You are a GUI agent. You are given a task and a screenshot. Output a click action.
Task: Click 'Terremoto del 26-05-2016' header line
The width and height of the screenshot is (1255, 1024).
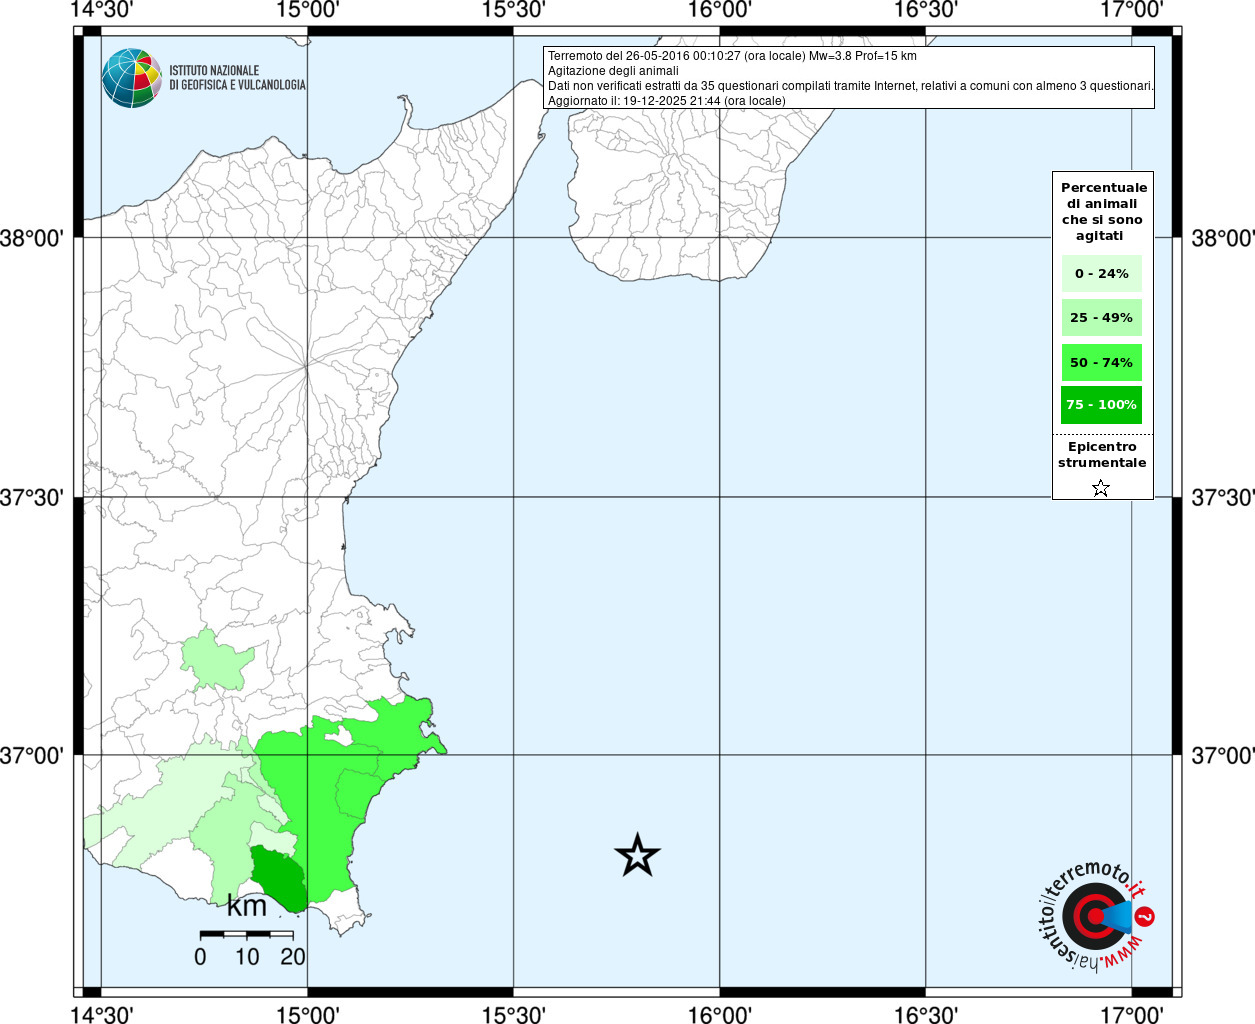coord(732,56)
